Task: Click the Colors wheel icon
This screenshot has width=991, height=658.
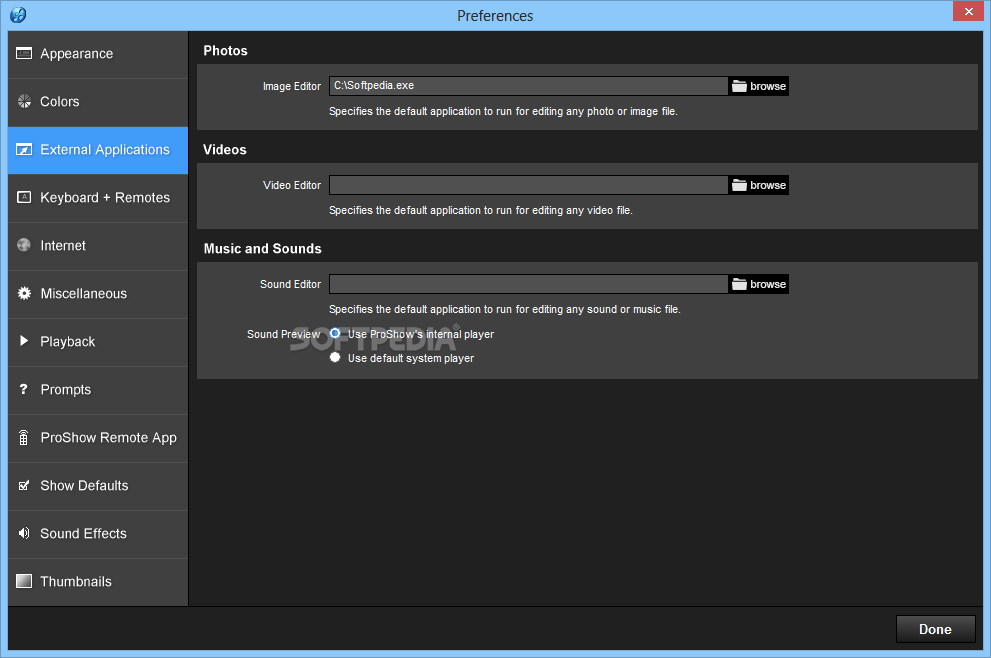Action: click(24, 101)
